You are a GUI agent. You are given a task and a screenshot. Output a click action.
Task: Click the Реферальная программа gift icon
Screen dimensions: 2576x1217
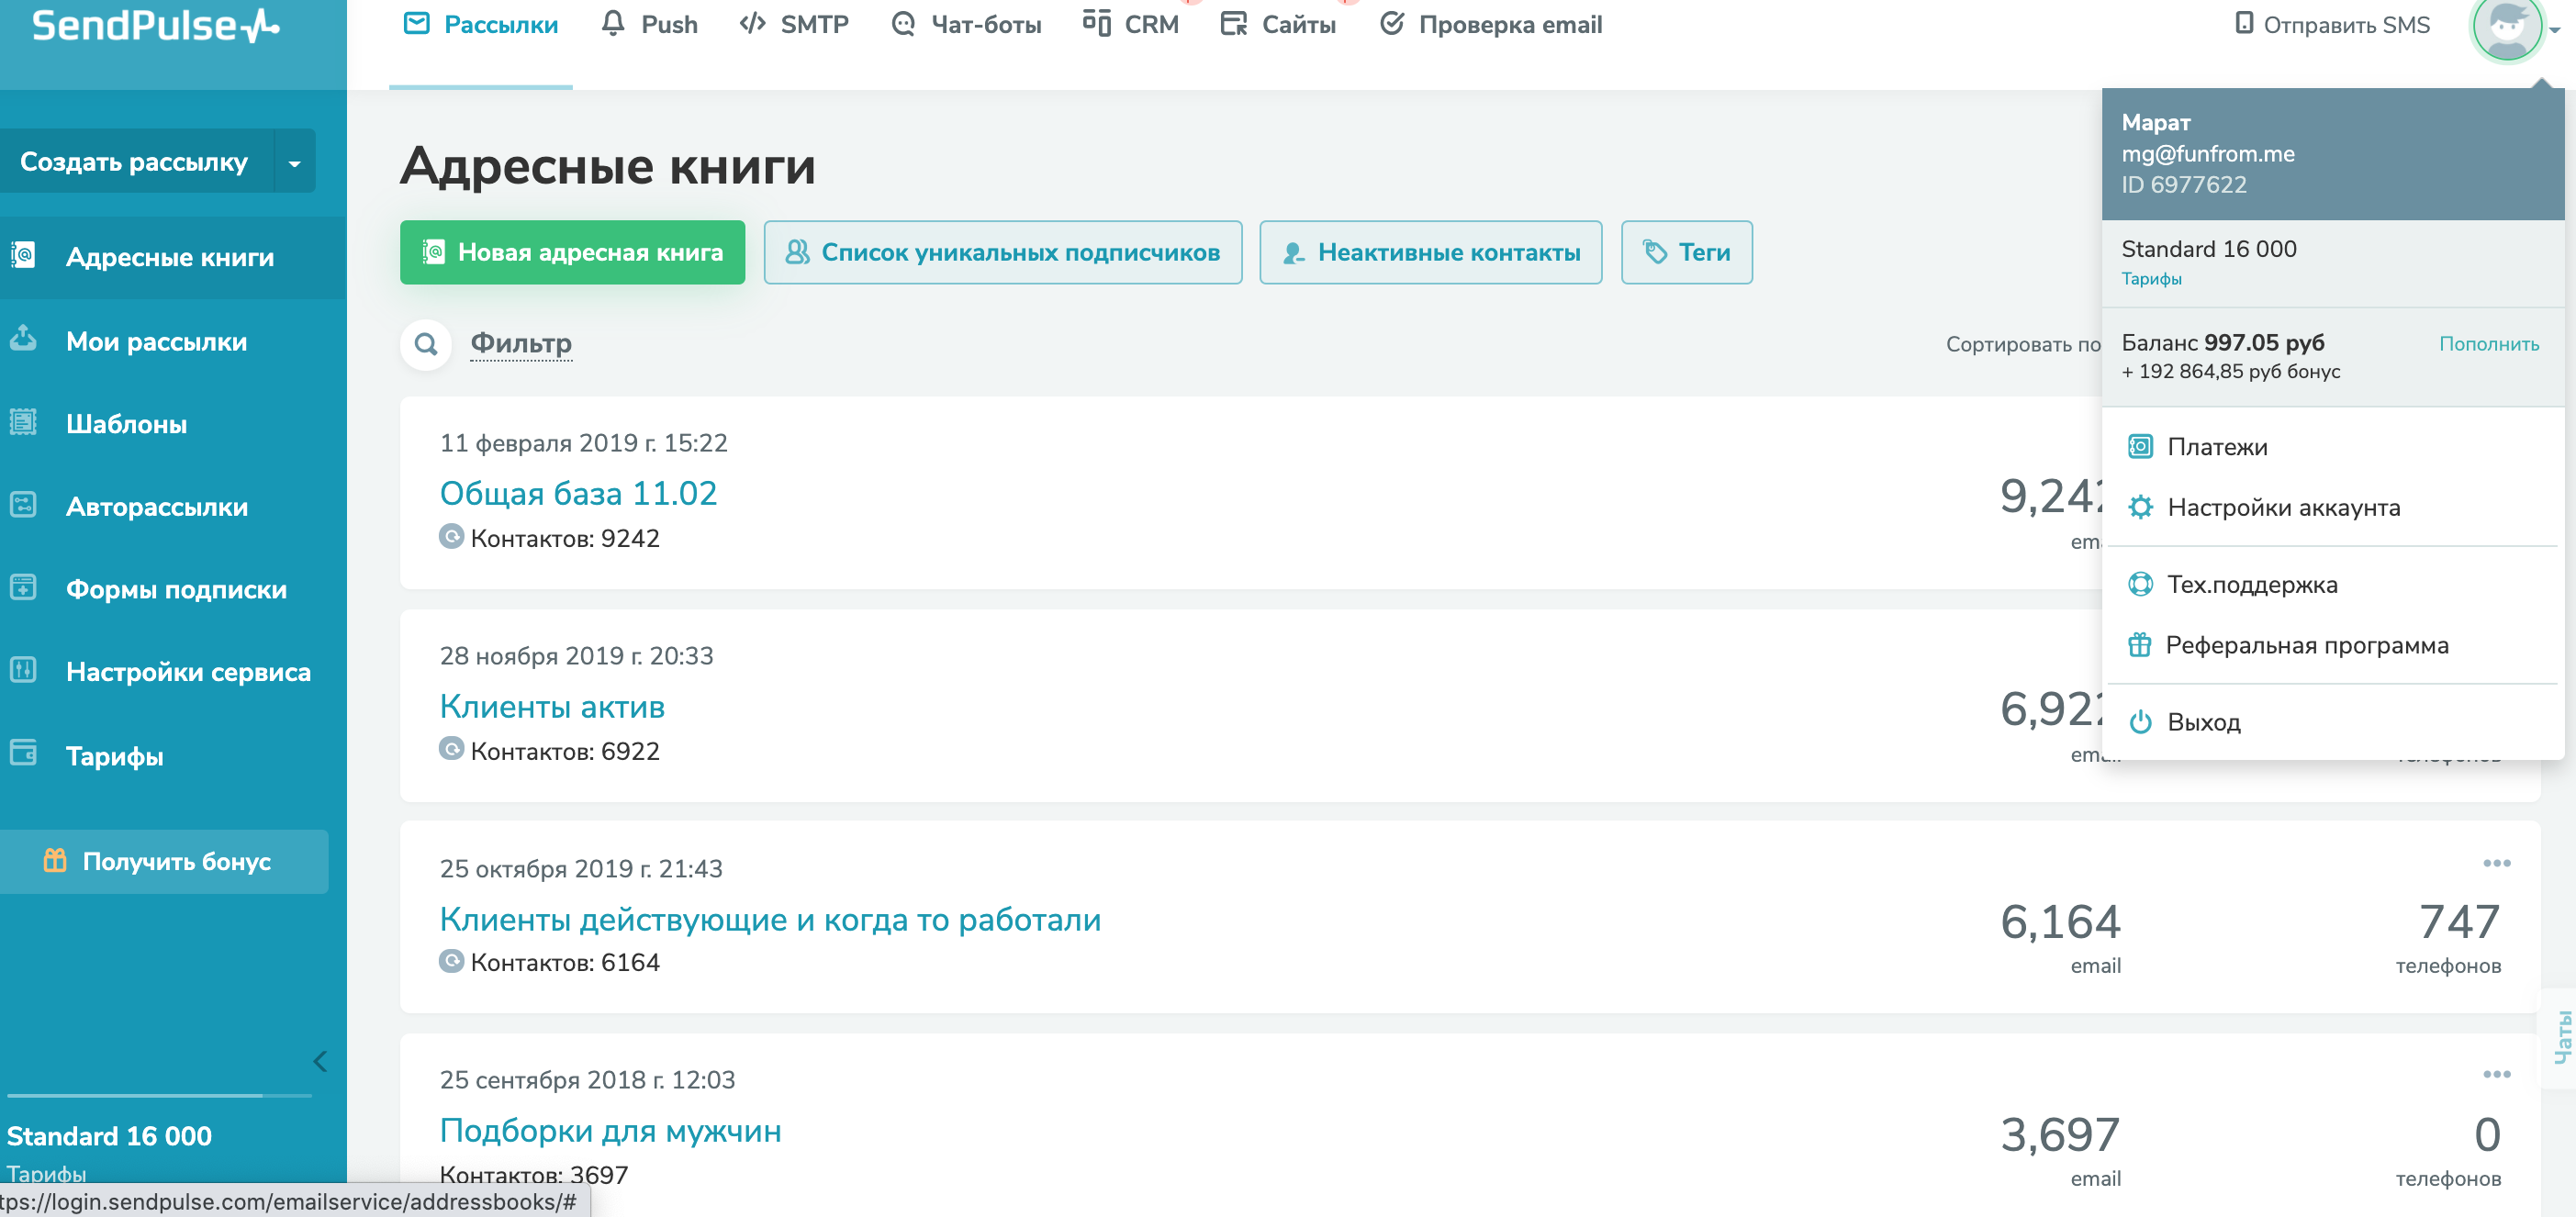coord(2139,645)
